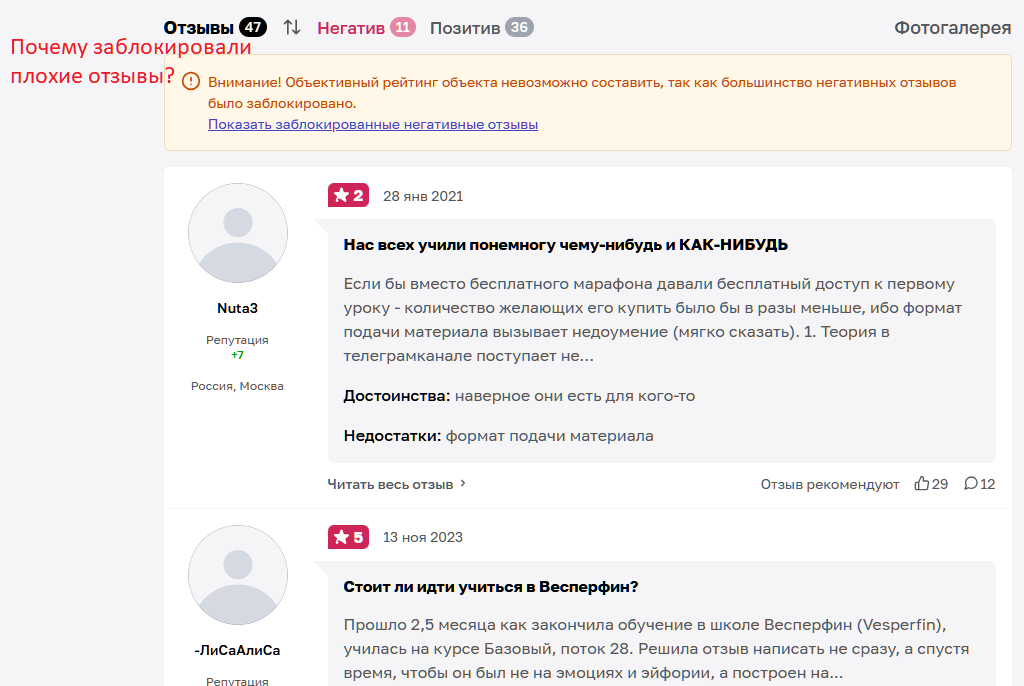Open the Фотогалерея section

tap(953, 28)
